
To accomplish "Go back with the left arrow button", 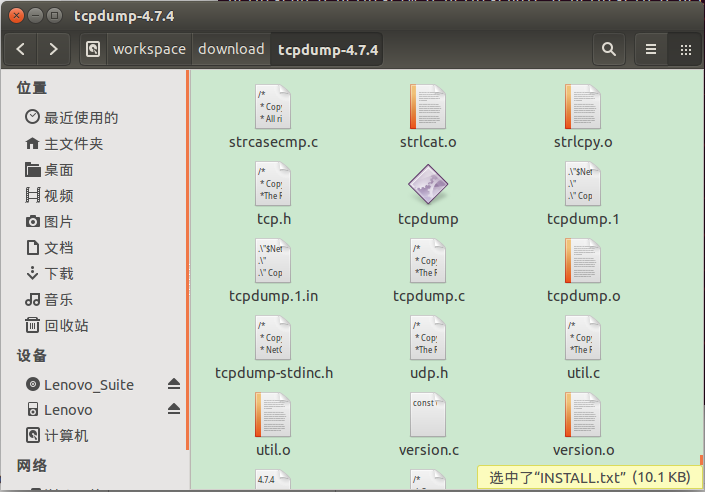I will [x=21, y=49].
